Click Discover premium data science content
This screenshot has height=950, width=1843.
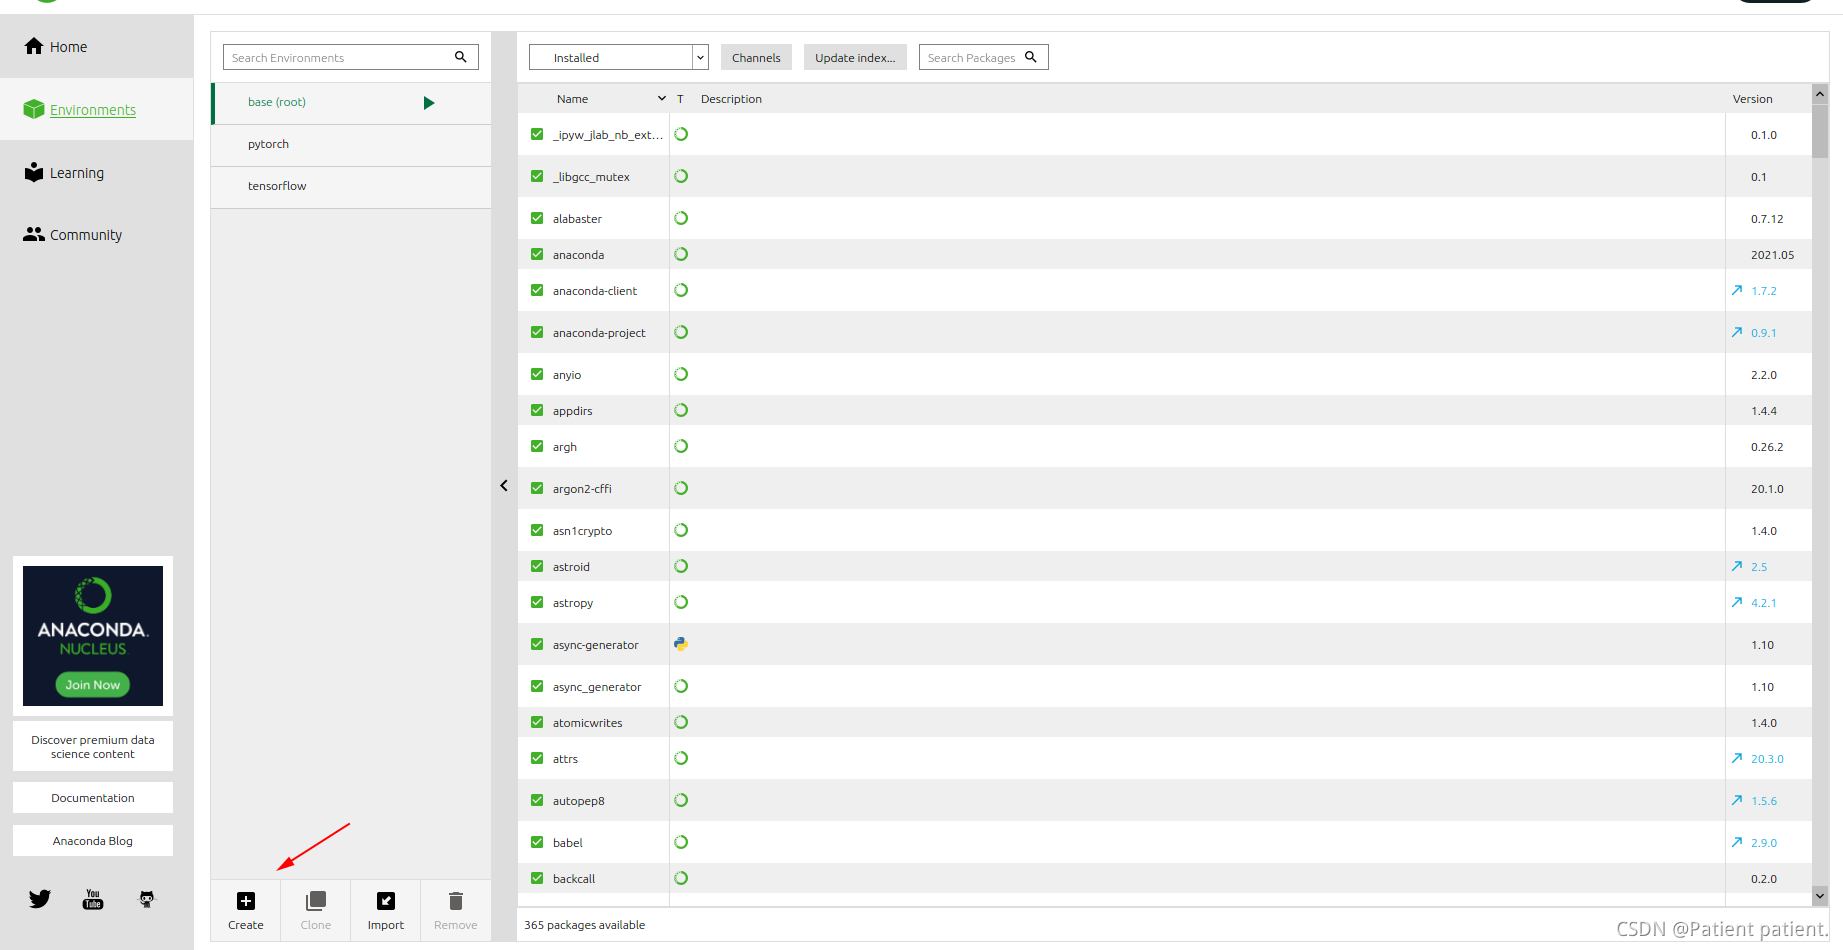click(93, 747)
